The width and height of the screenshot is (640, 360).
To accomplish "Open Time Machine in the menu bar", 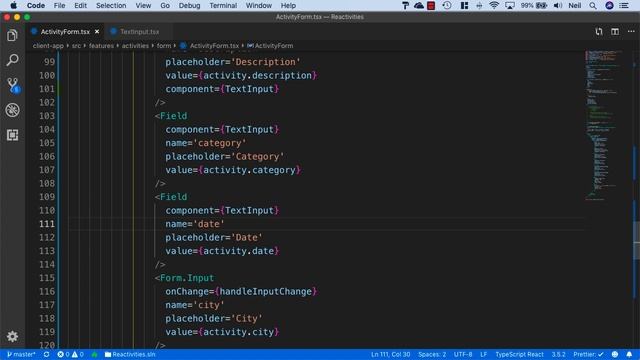I will (x=447, y=5).
